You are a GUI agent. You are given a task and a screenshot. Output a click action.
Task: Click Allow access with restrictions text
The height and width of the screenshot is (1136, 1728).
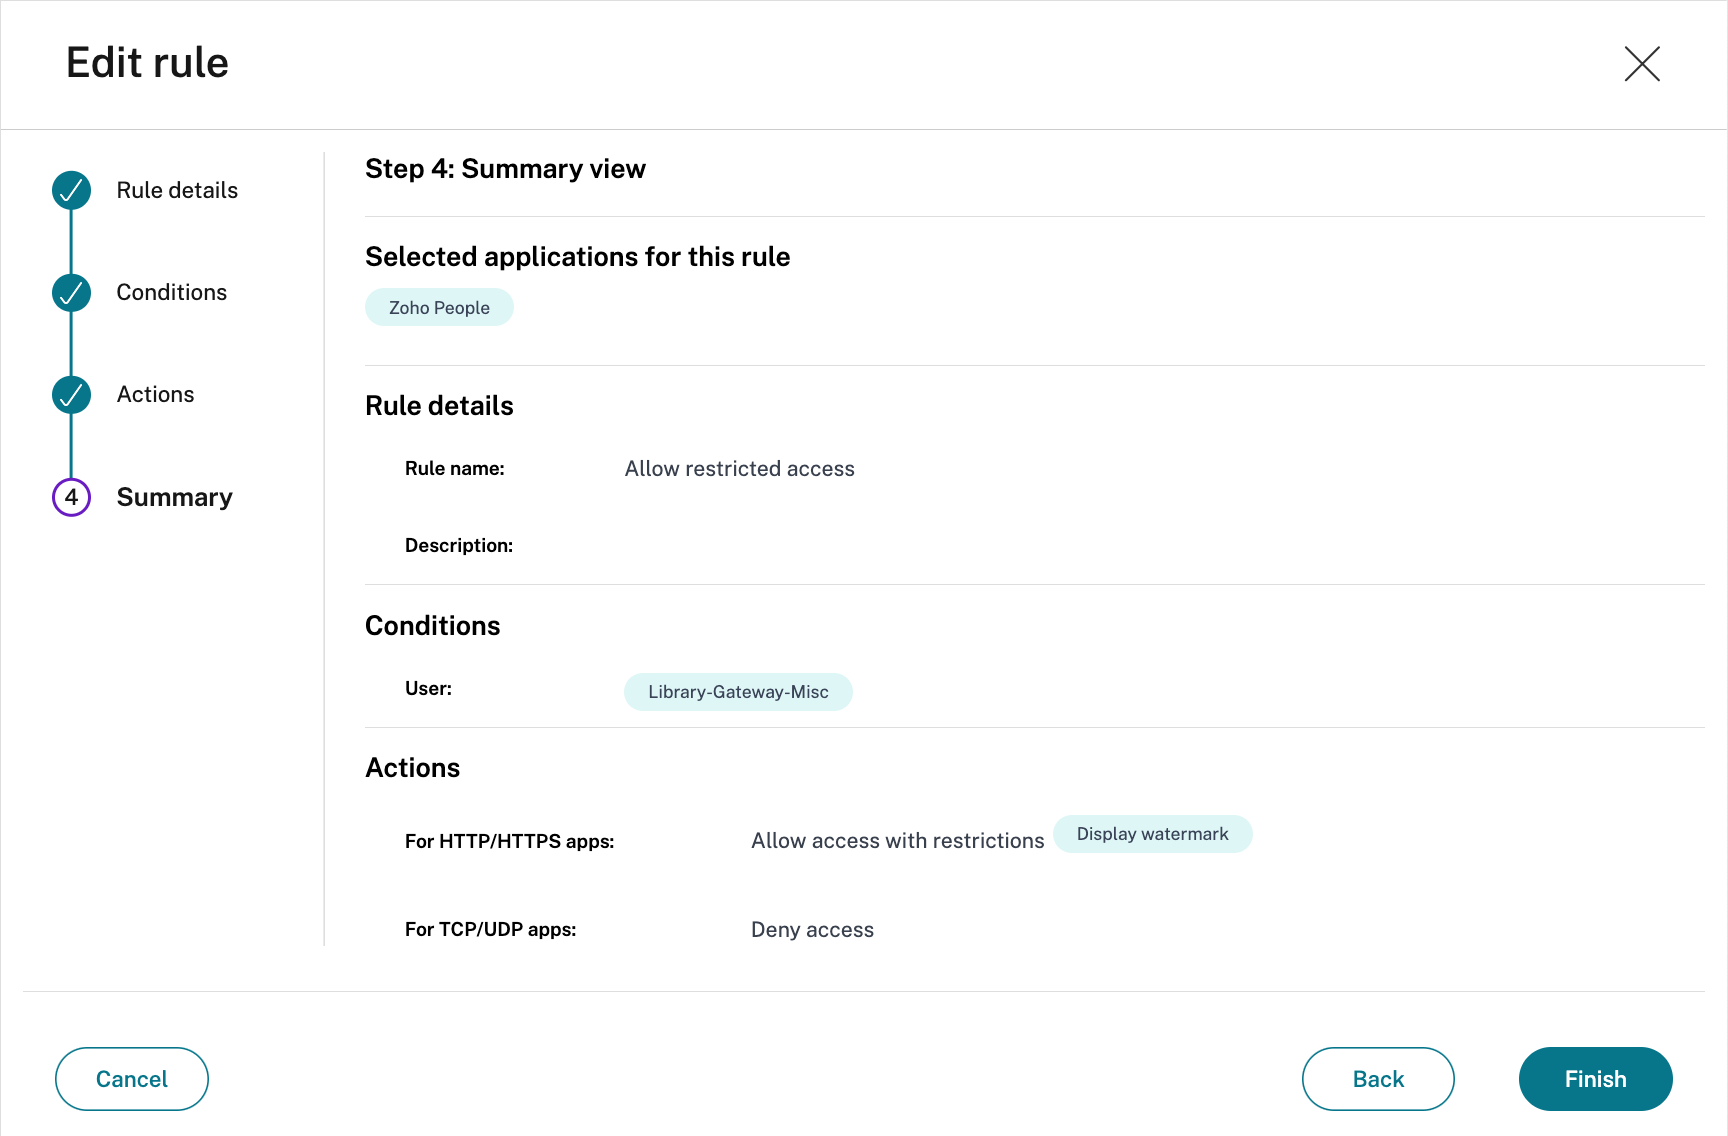coord(897,841)
